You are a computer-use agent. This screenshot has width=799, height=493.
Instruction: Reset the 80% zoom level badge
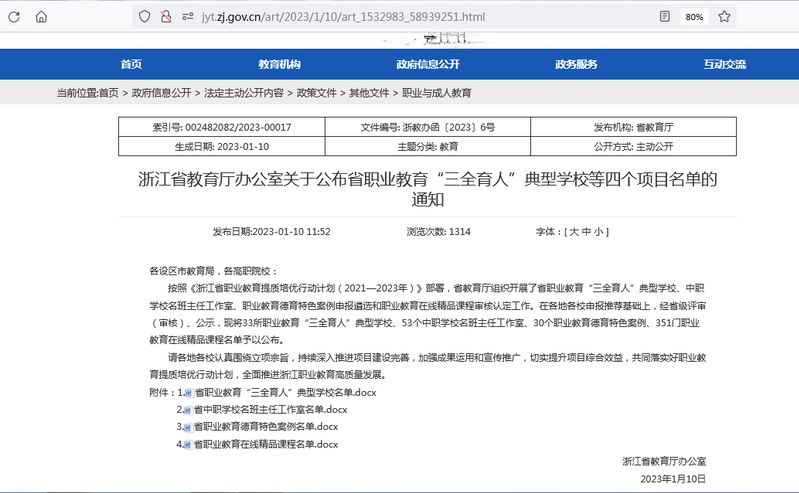point(693,17)
